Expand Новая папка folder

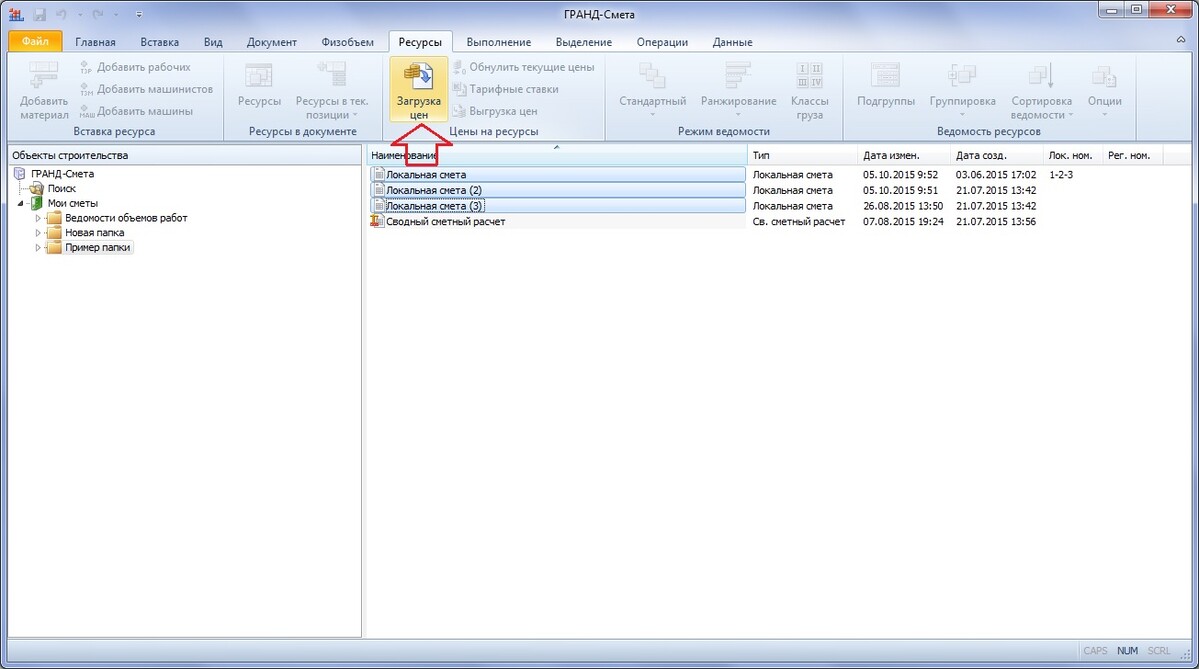tap(37, 232)
